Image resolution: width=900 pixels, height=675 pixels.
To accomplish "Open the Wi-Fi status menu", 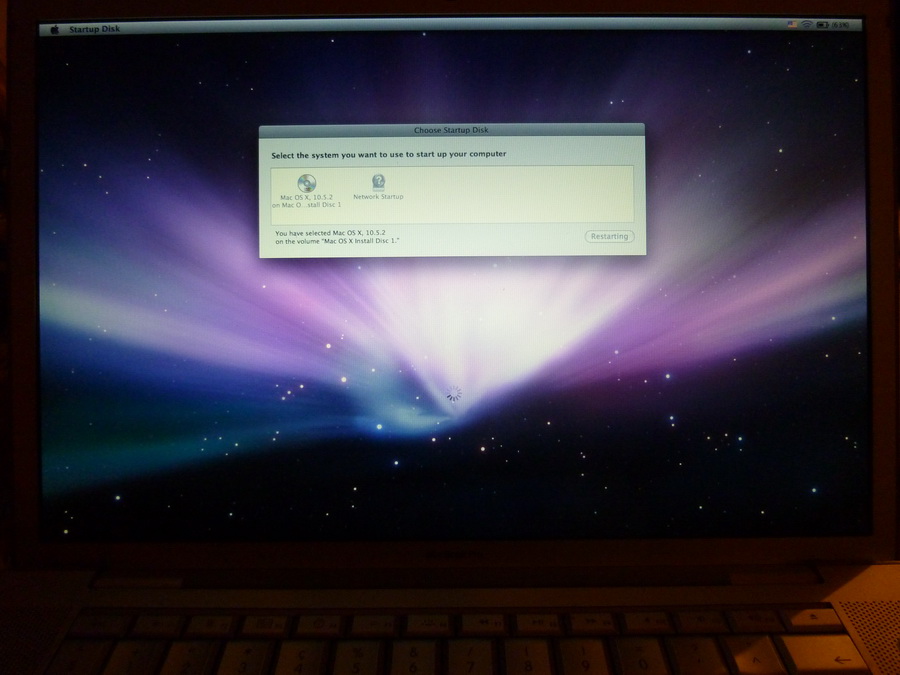I will click(807, 25).
